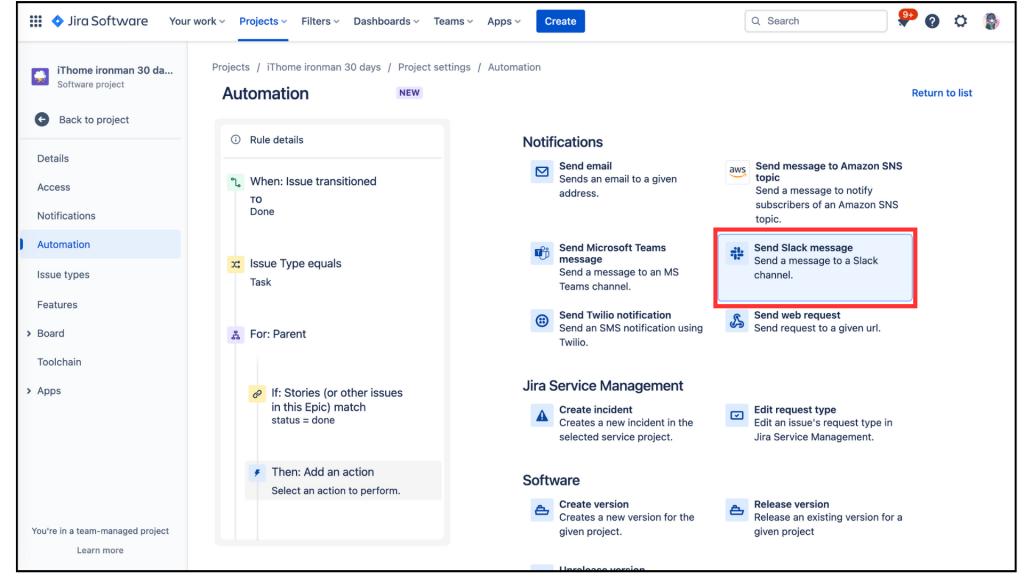This screenshot has height=576, width=1024.
Task: Click the Back to project arrow icon
Action: coord(42,120)
